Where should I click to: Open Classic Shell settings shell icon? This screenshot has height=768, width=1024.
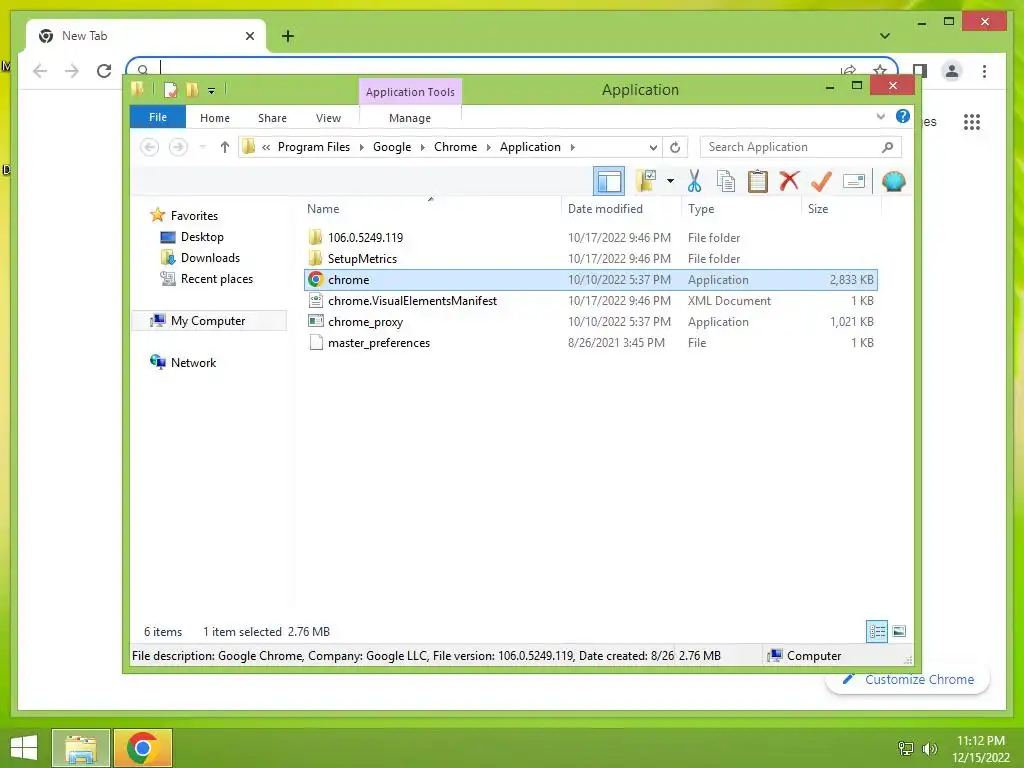pos(893,181)
